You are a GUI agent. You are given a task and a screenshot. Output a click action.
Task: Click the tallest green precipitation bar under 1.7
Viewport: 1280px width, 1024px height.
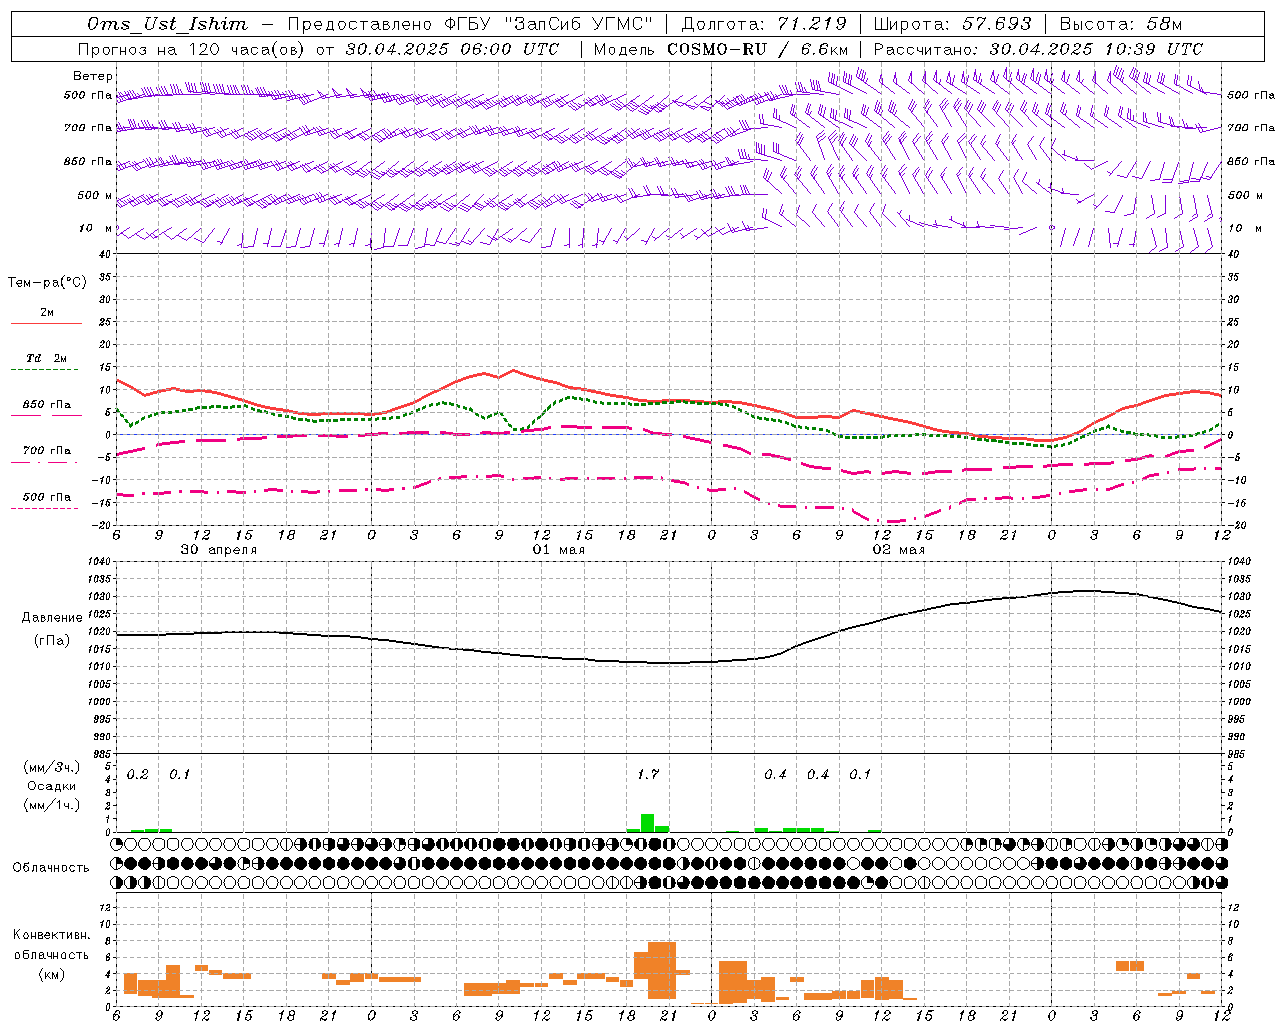point(648,823)
